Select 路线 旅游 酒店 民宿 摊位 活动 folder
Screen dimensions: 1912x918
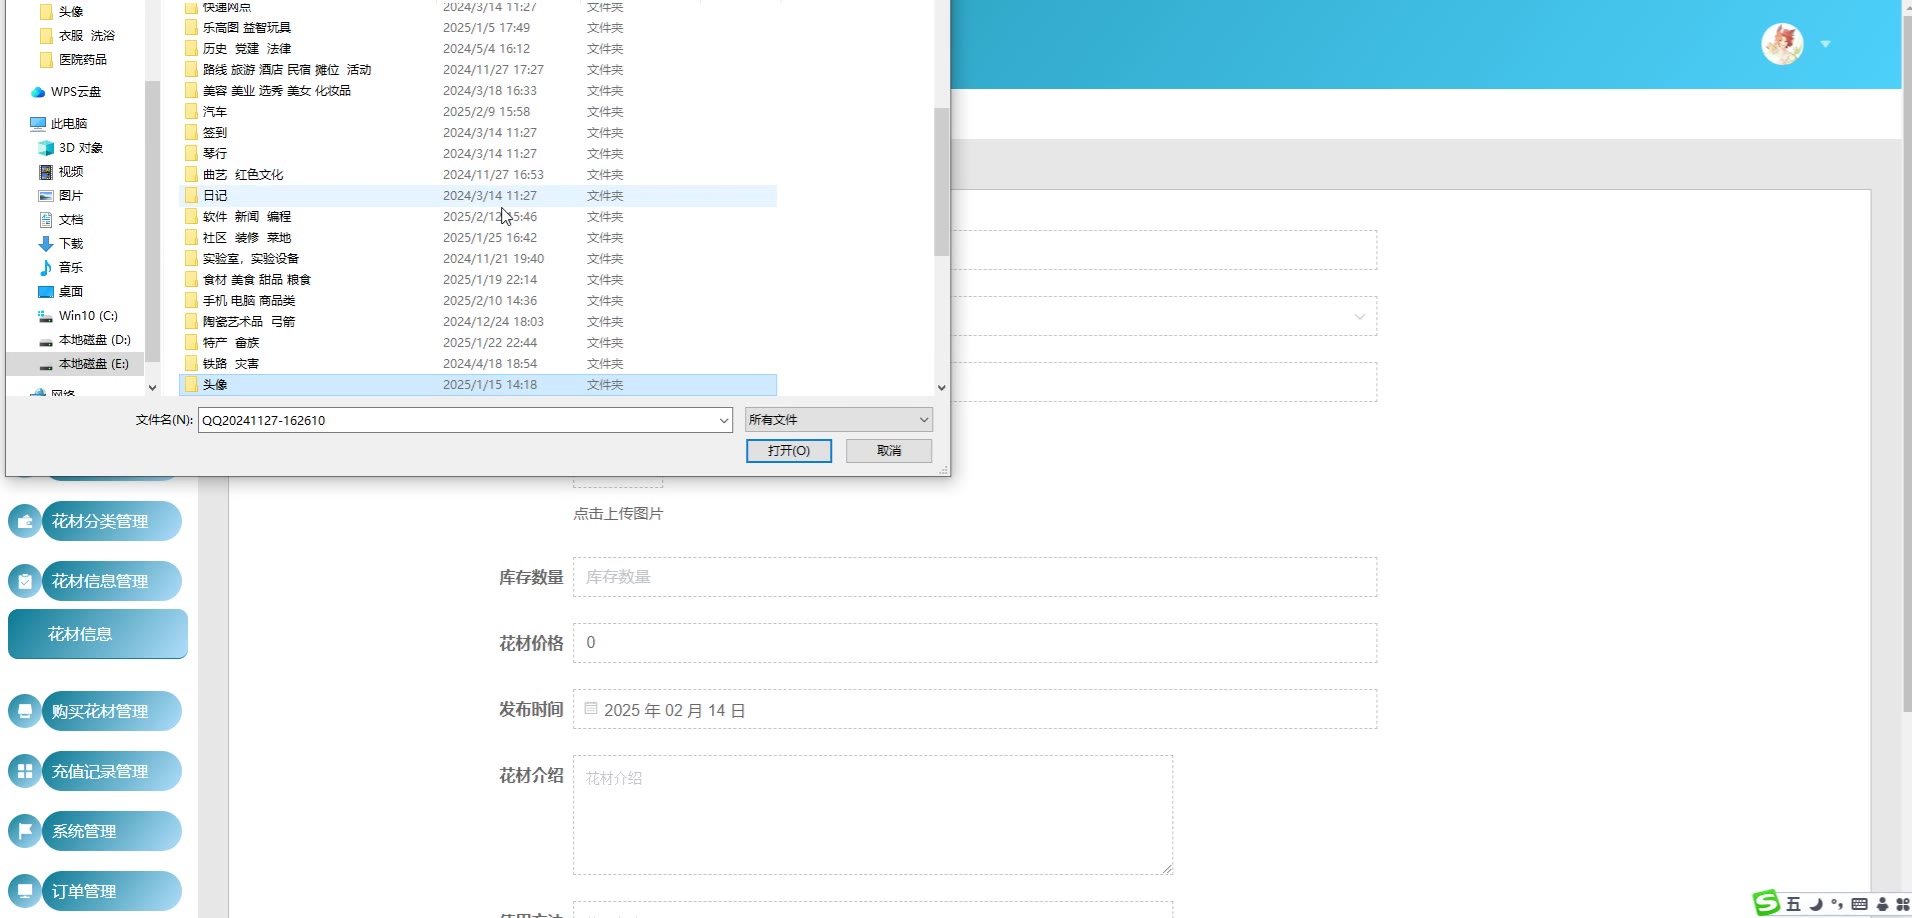point(478,70)
